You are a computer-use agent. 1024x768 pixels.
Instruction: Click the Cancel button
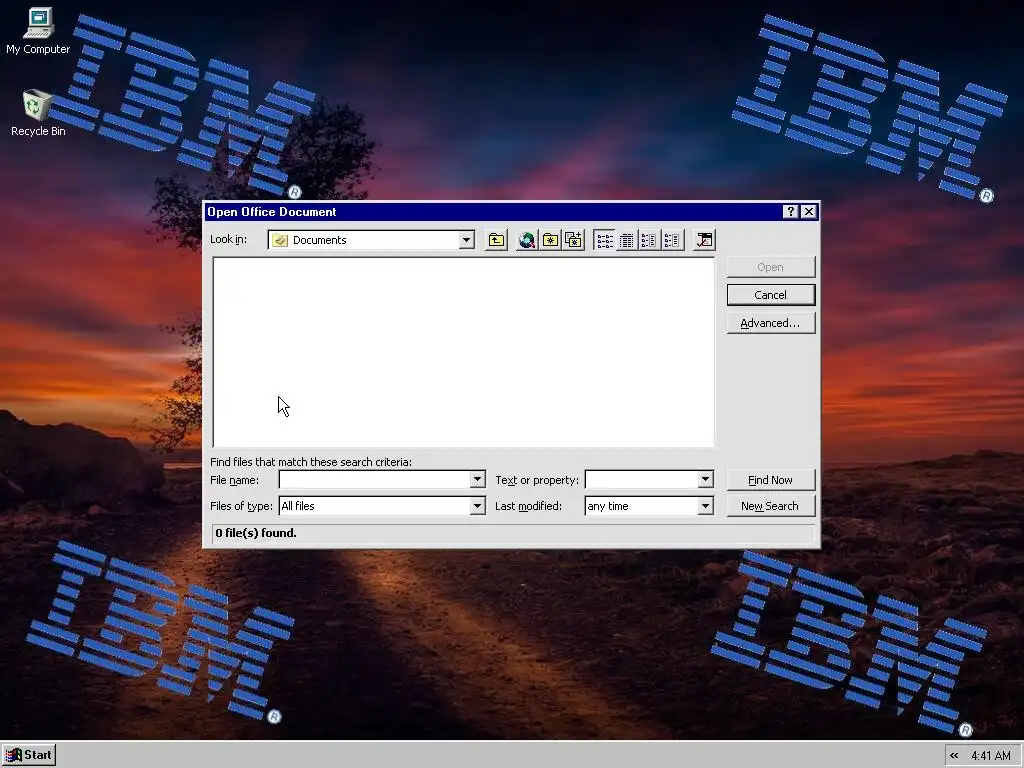(x=771, y=295)
